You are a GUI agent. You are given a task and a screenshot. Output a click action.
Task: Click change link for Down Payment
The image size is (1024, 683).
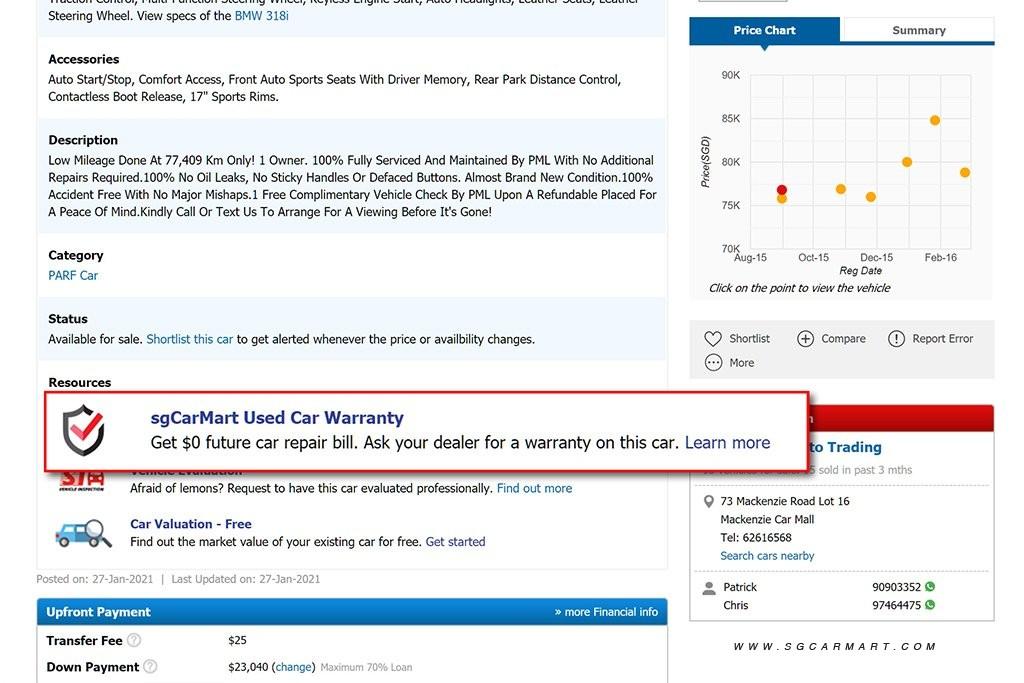click(293, 667)
